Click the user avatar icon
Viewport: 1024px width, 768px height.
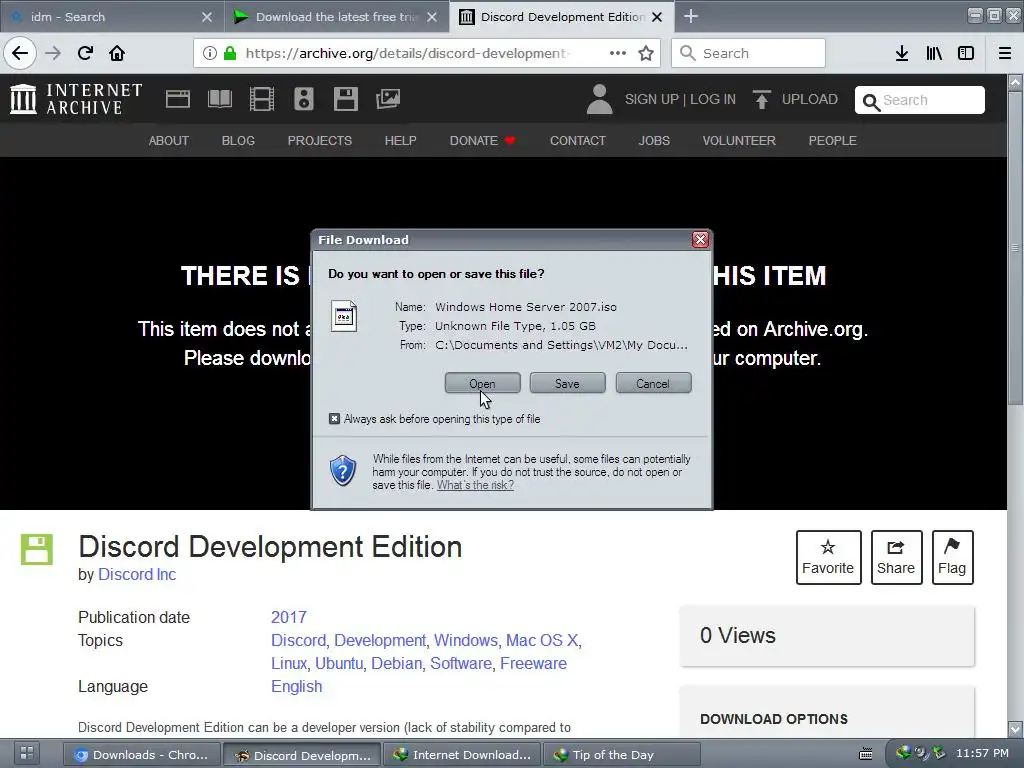[599, 99]
